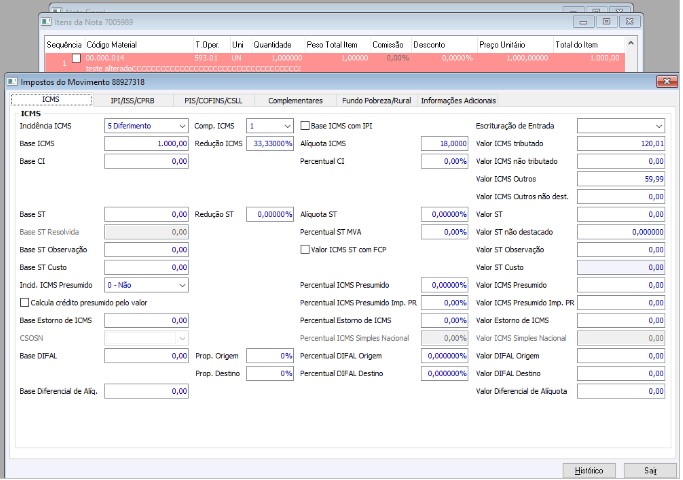Click the Base ICMS field

146,143
